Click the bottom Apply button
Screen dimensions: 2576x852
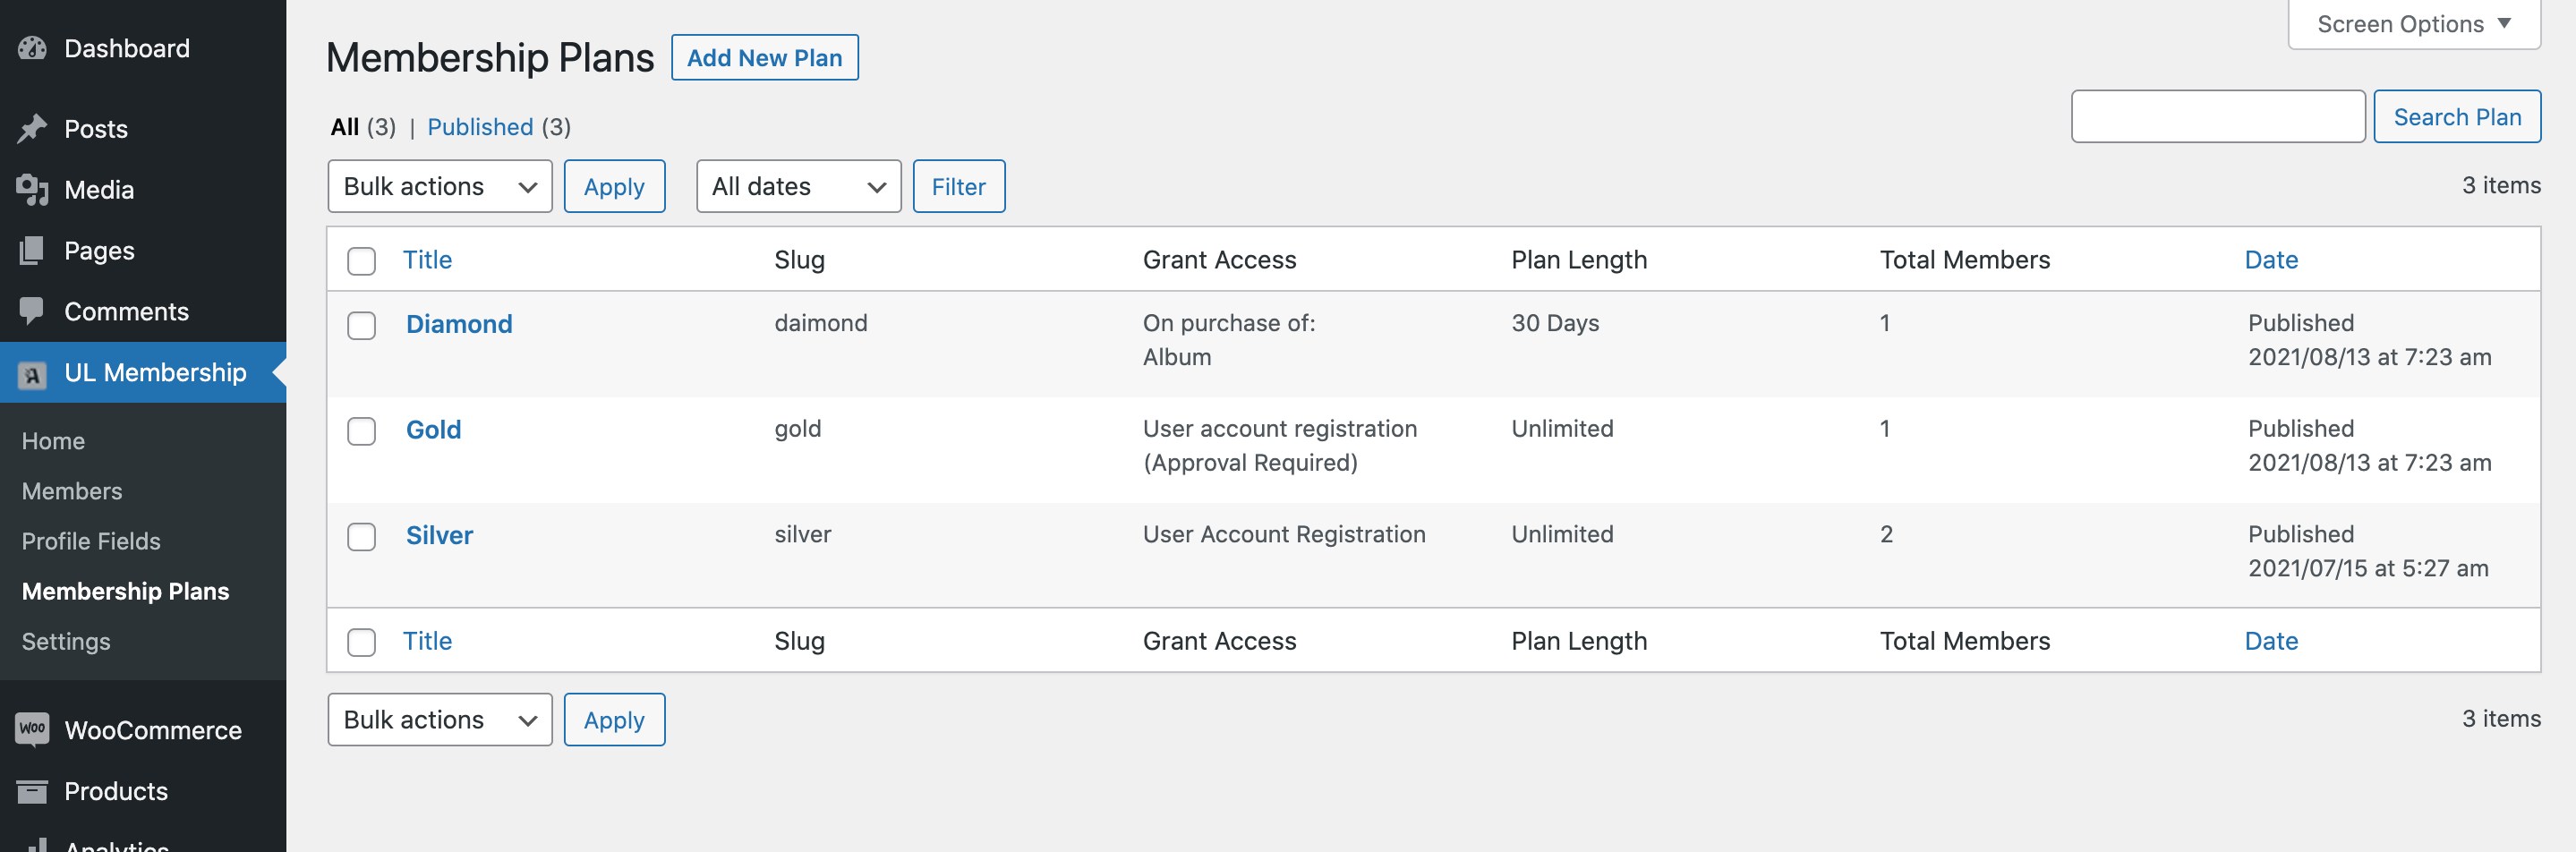coord(614,719)
